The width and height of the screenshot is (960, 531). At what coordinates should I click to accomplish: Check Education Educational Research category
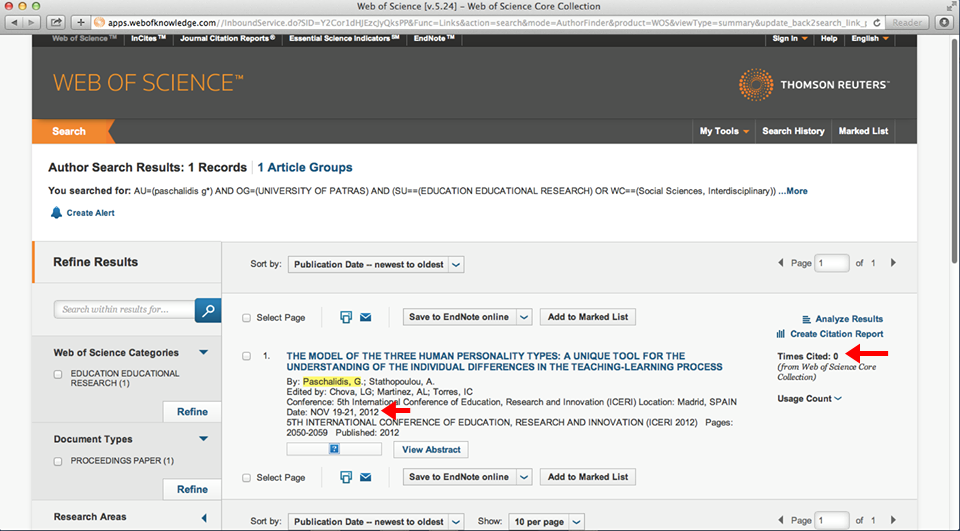pyautogui.click(x=58, y=374)
